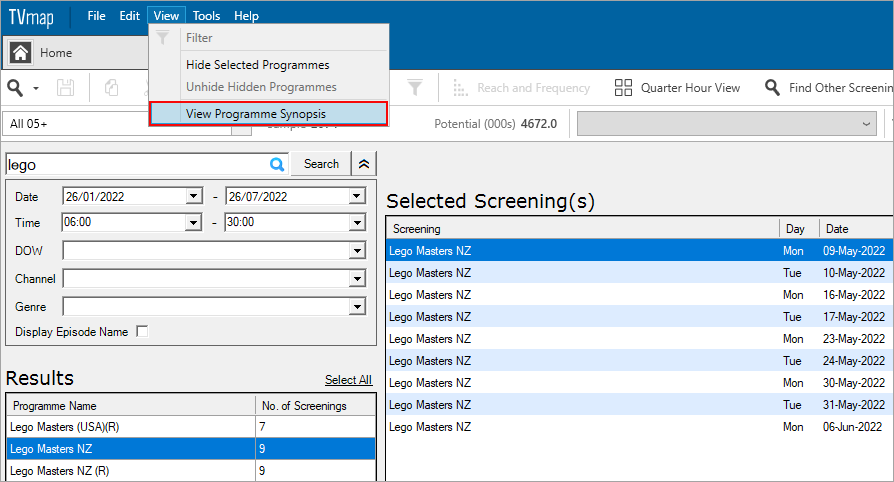This screenshot has height=482, width=894.
Task: Select the 06-Jun-2022 screening row
Action: (639, 427)
